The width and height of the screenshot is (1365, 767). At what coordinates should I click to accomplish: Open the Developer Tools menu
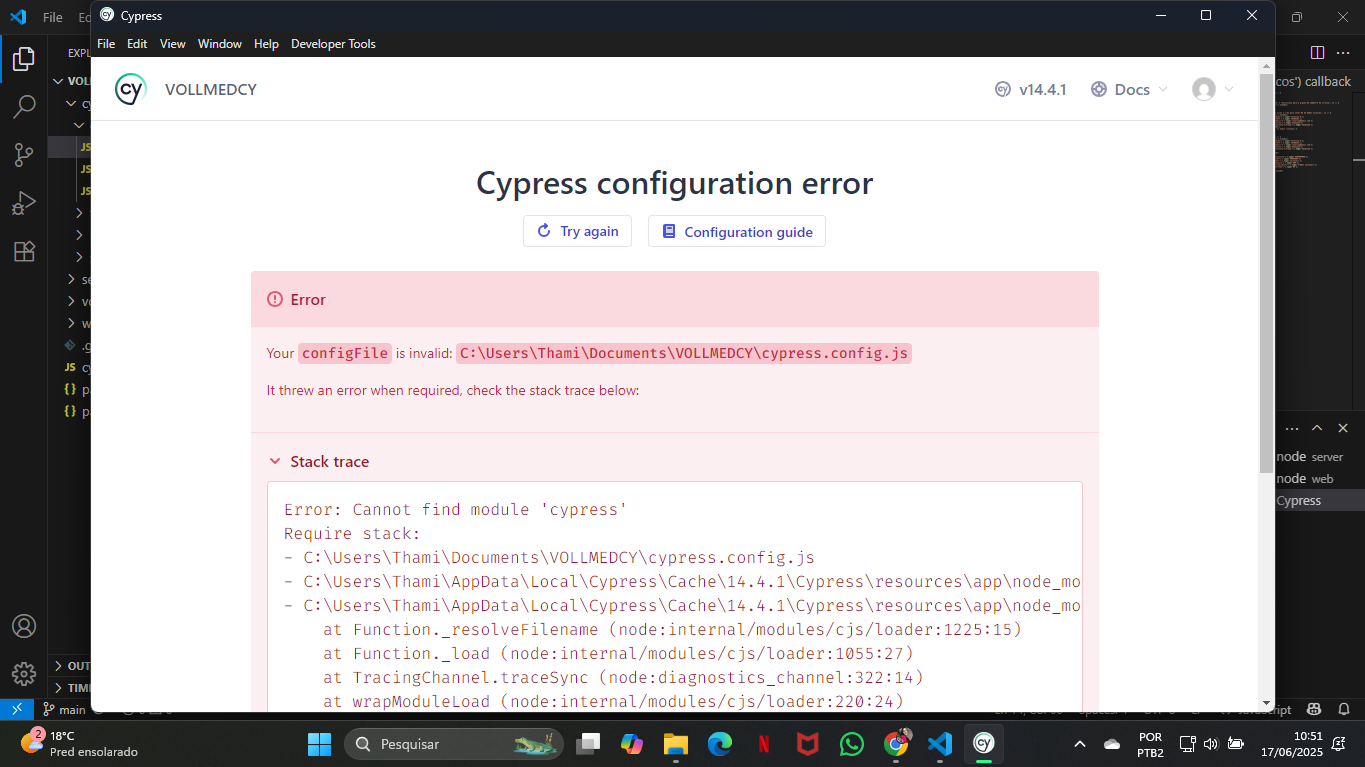coord(333,43)
